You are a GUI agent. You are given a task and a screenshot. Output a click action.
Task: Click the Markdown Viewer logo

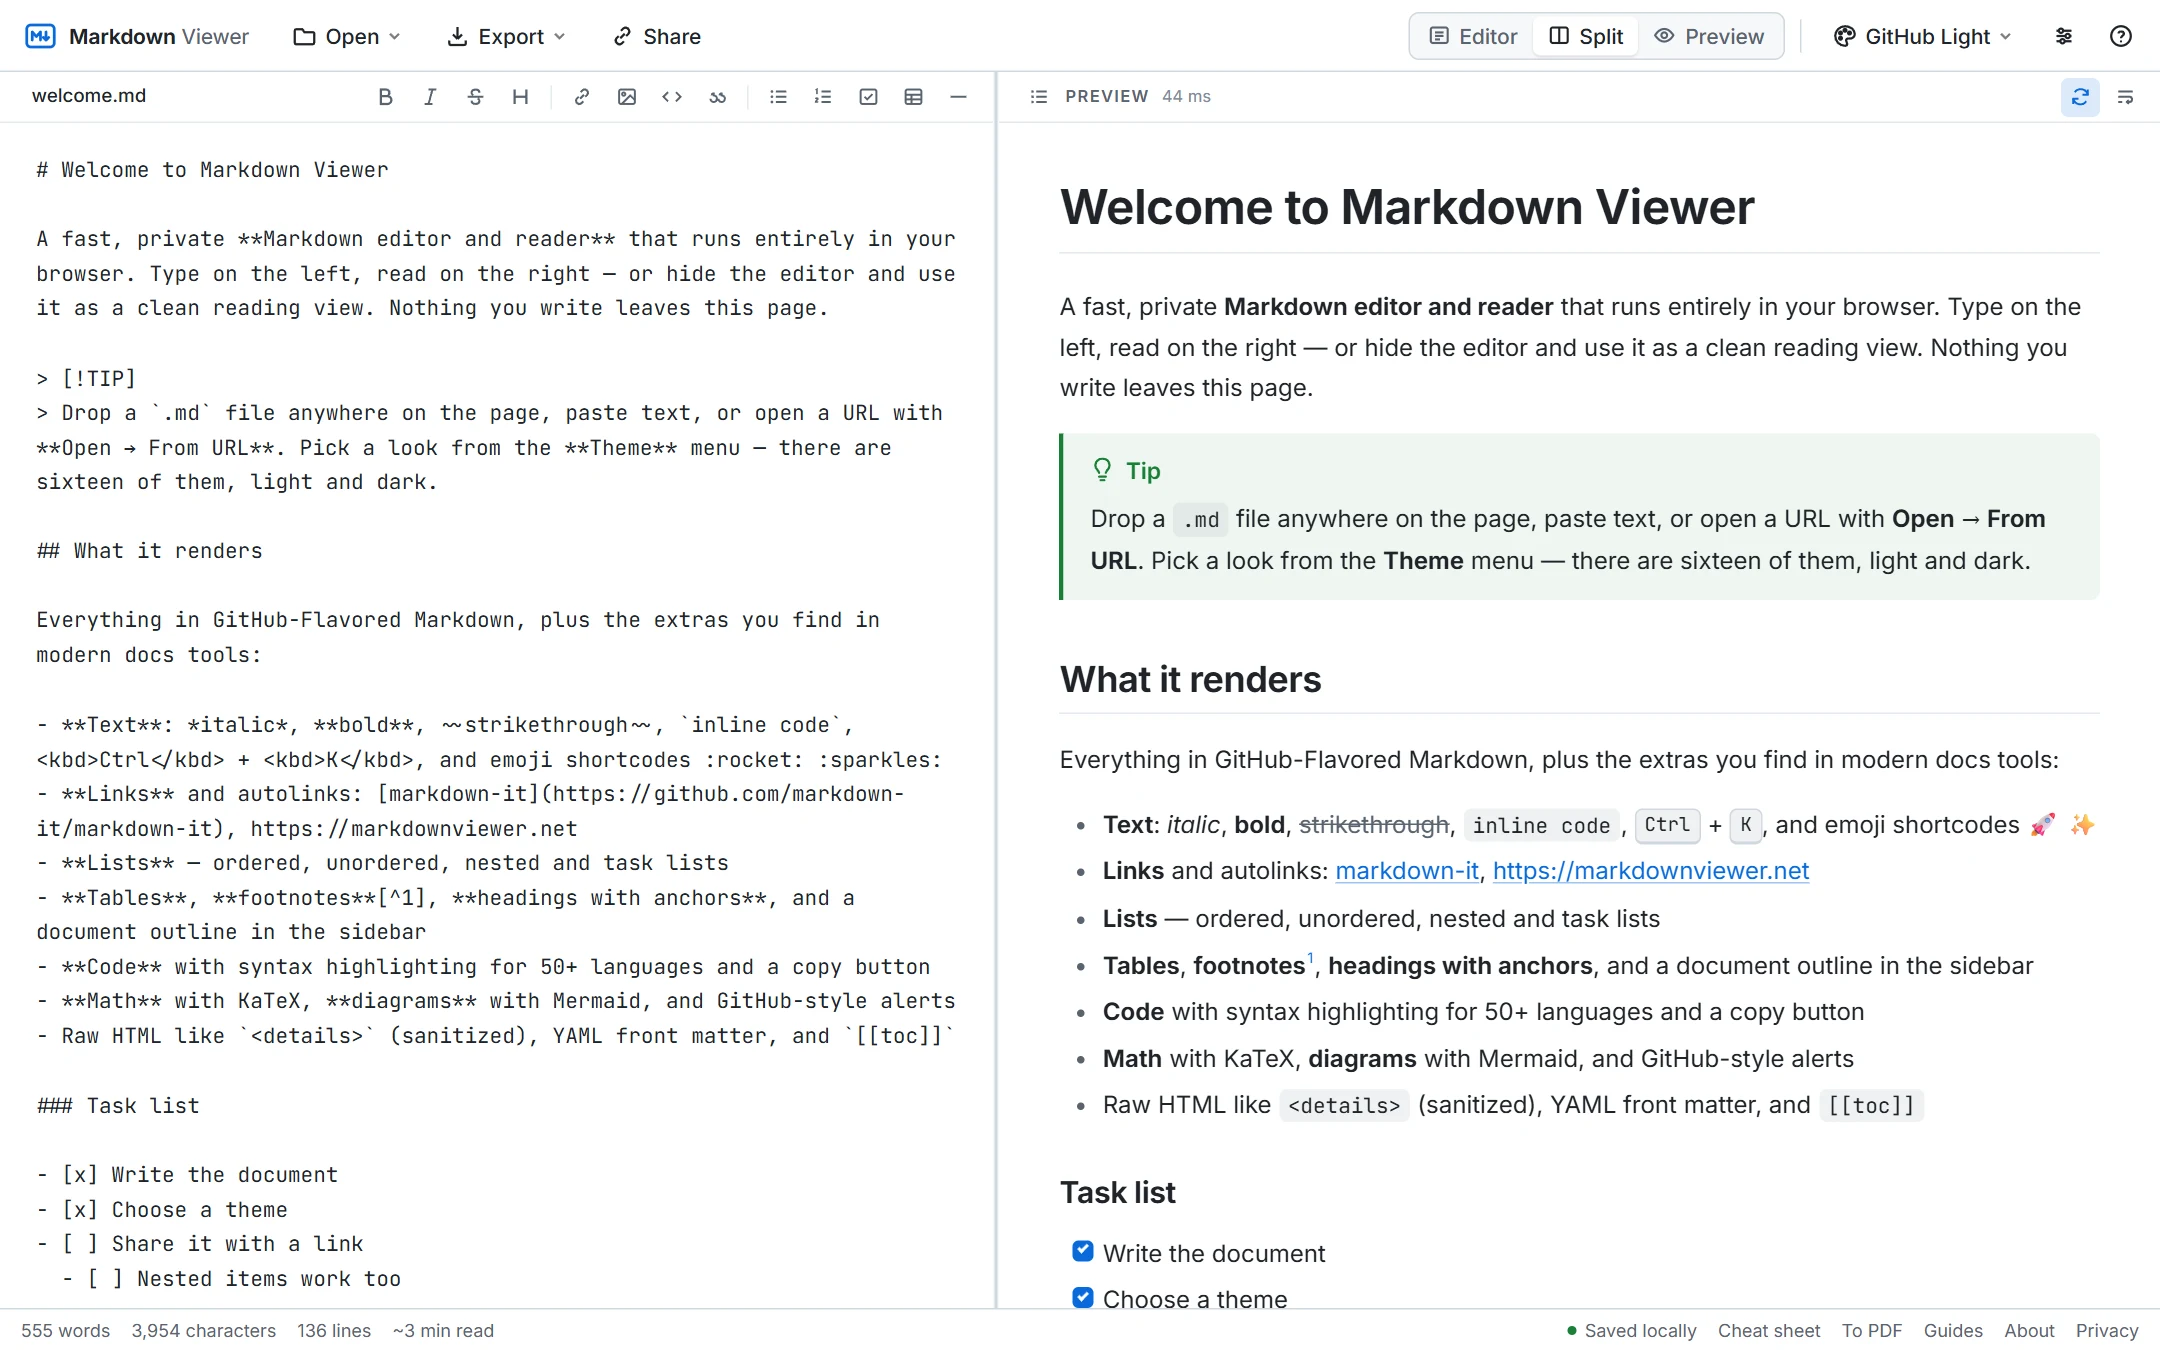coord(137,37)
